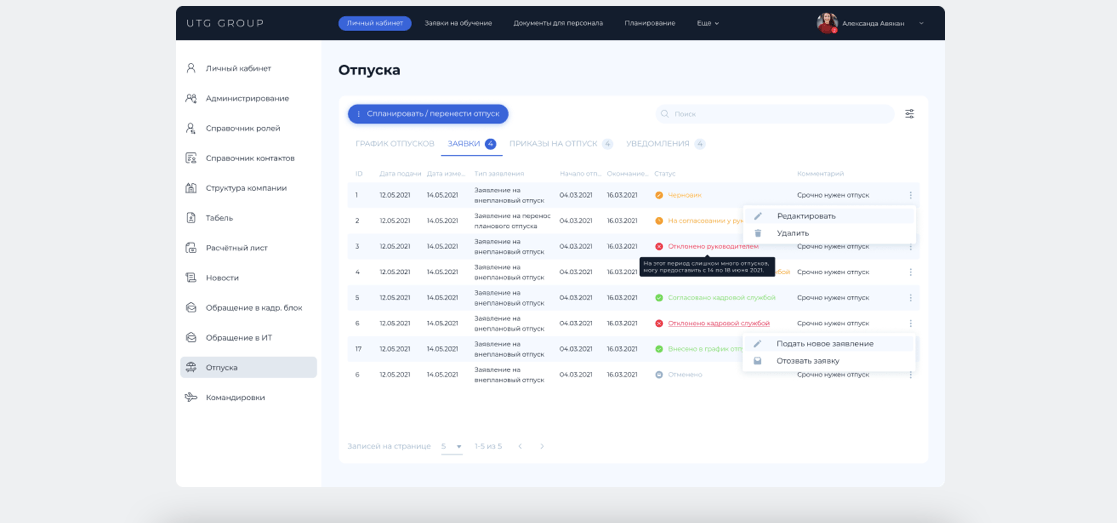Click the Табель sidebar icon
Image resolution: width=1117 pixels, height=523 pixels.
coord(190,218)
